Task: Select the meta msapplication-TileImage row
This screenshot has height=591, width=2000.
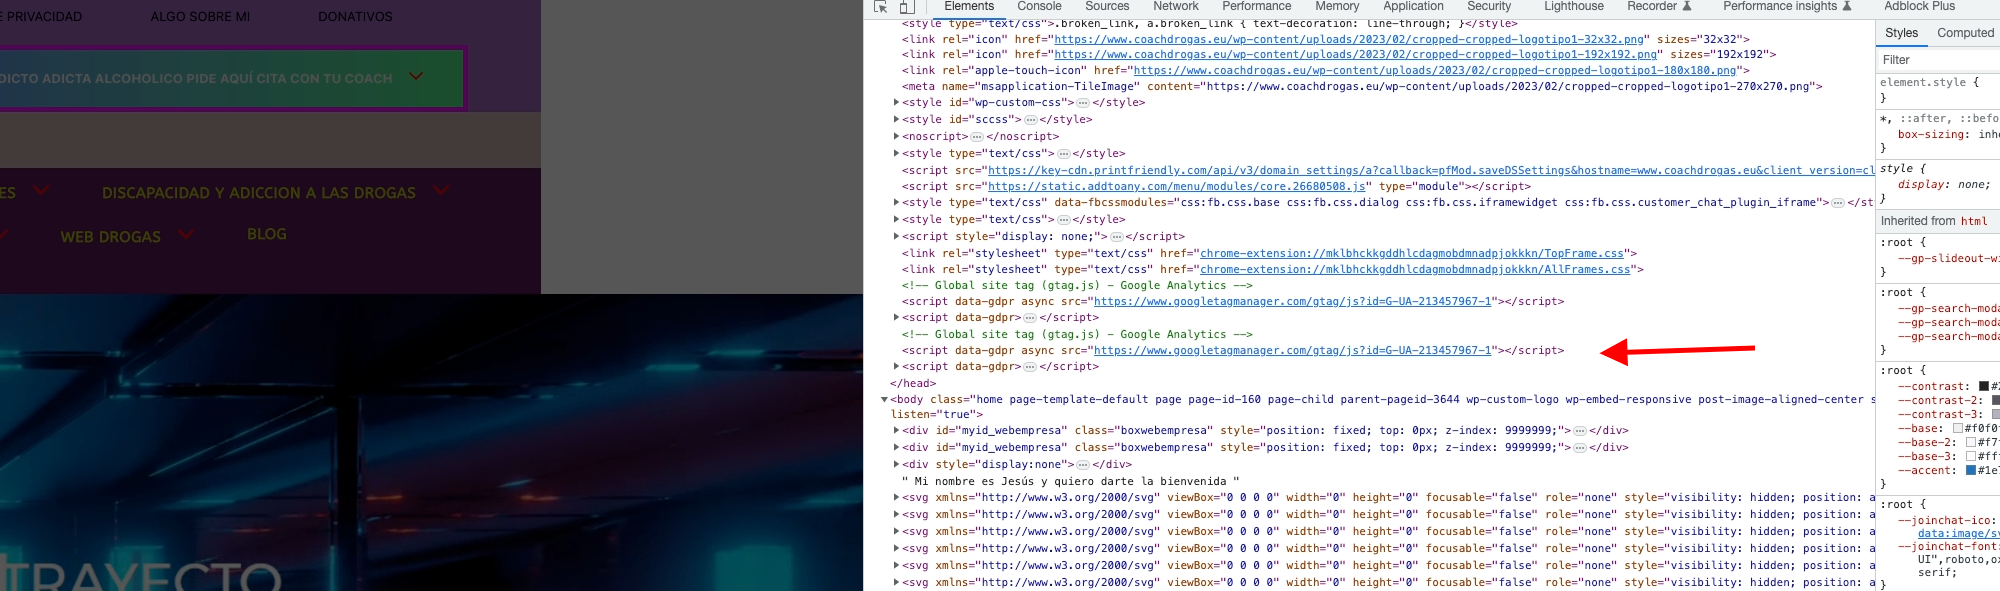Action: tap(1362, 87)
